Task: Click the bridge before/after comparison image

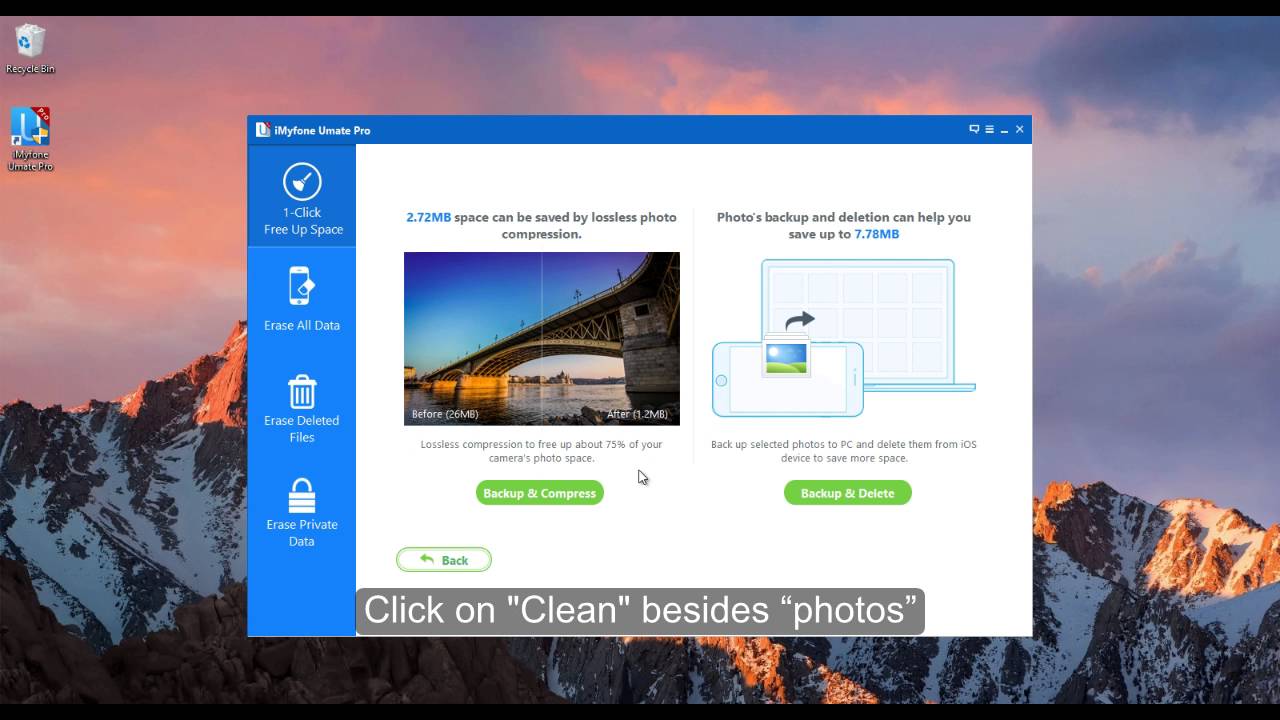Action: (x=542, y=339)
